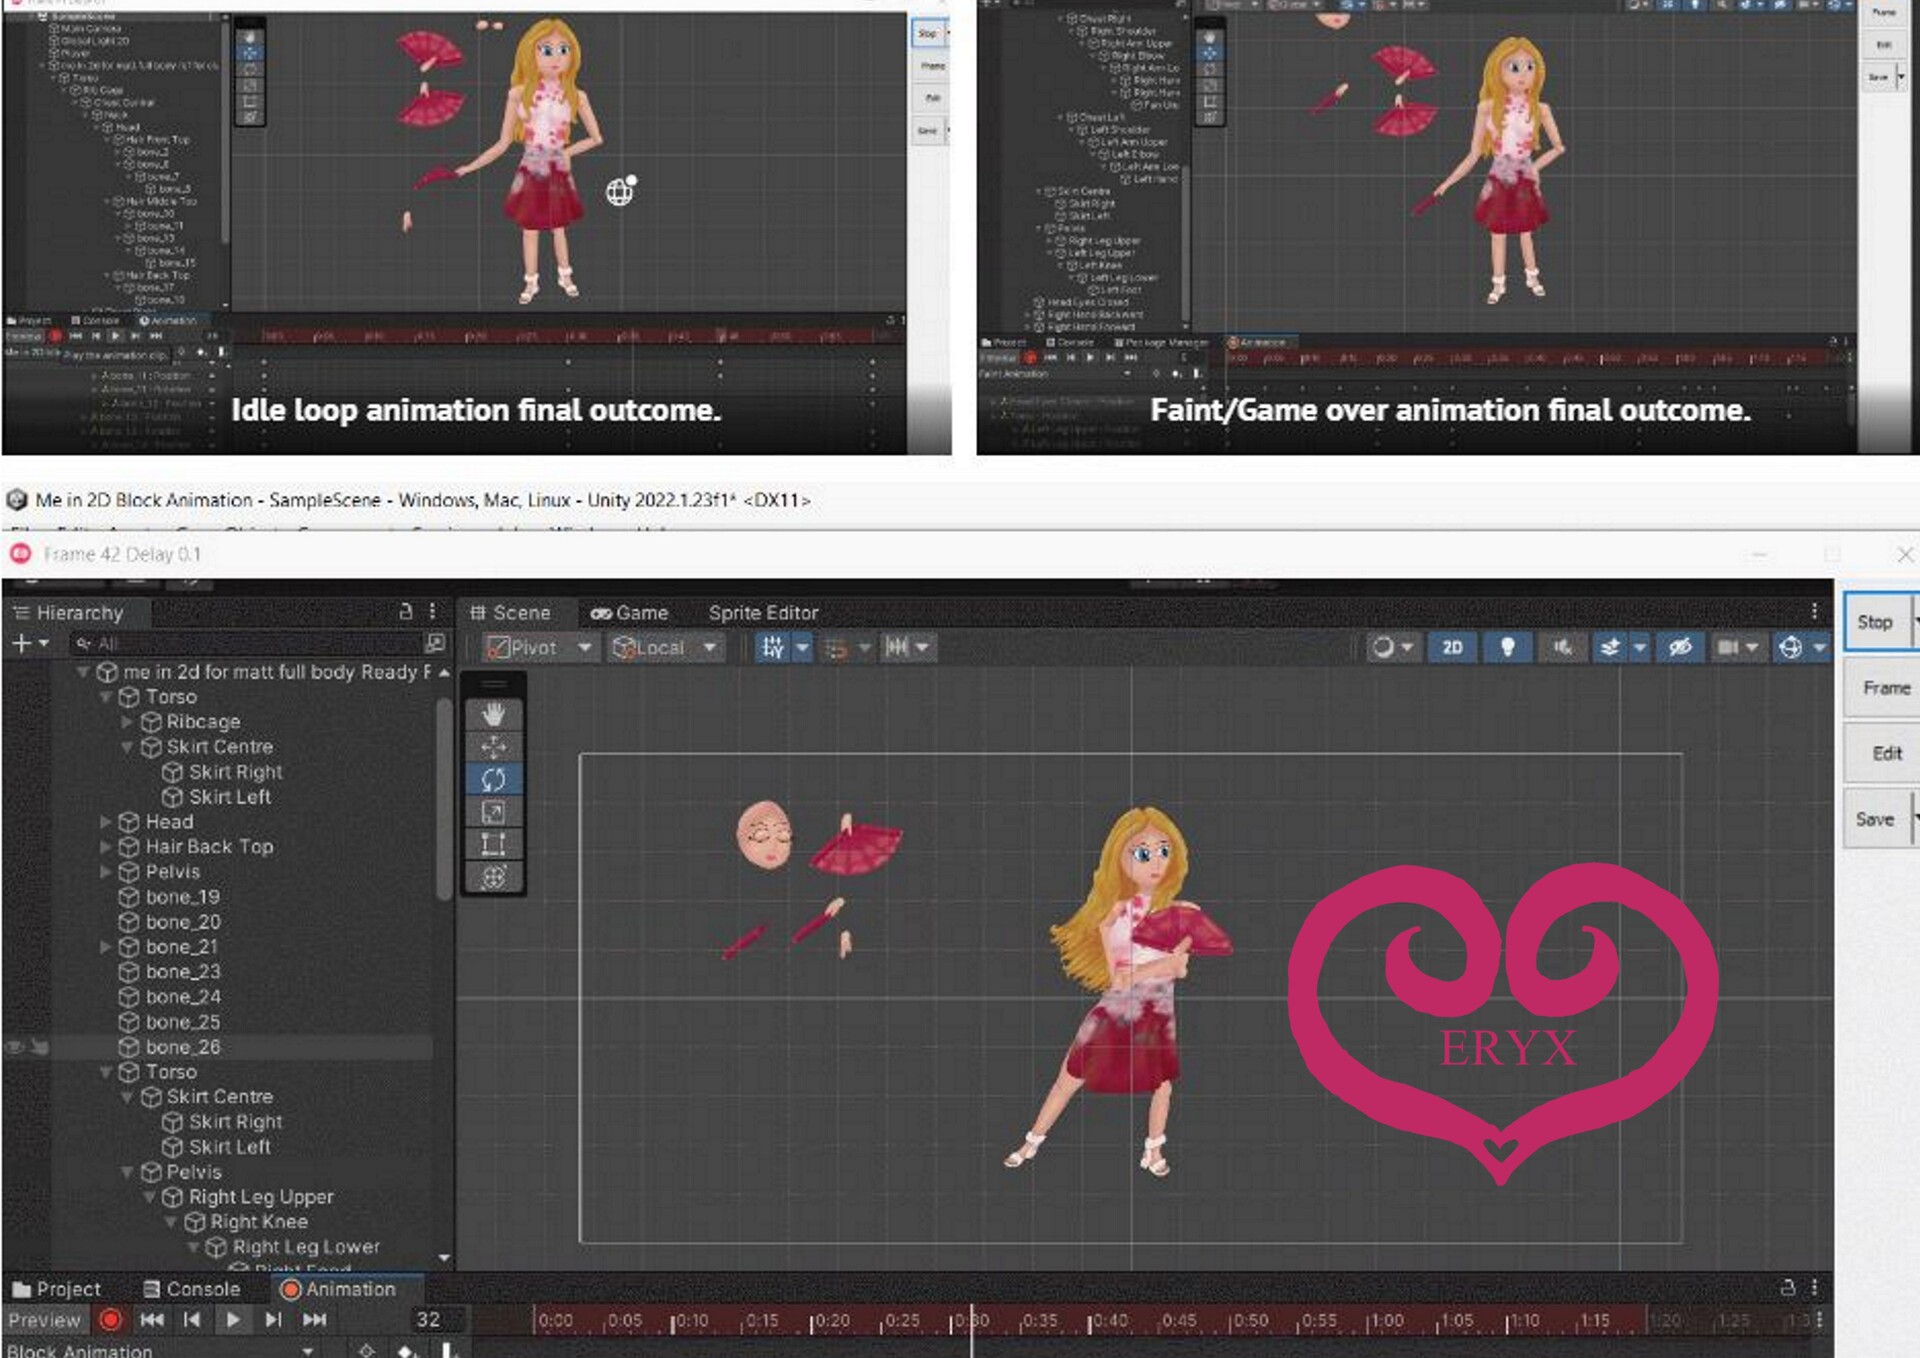
Task: Switch to the Game tab
Action: point(633,613)
